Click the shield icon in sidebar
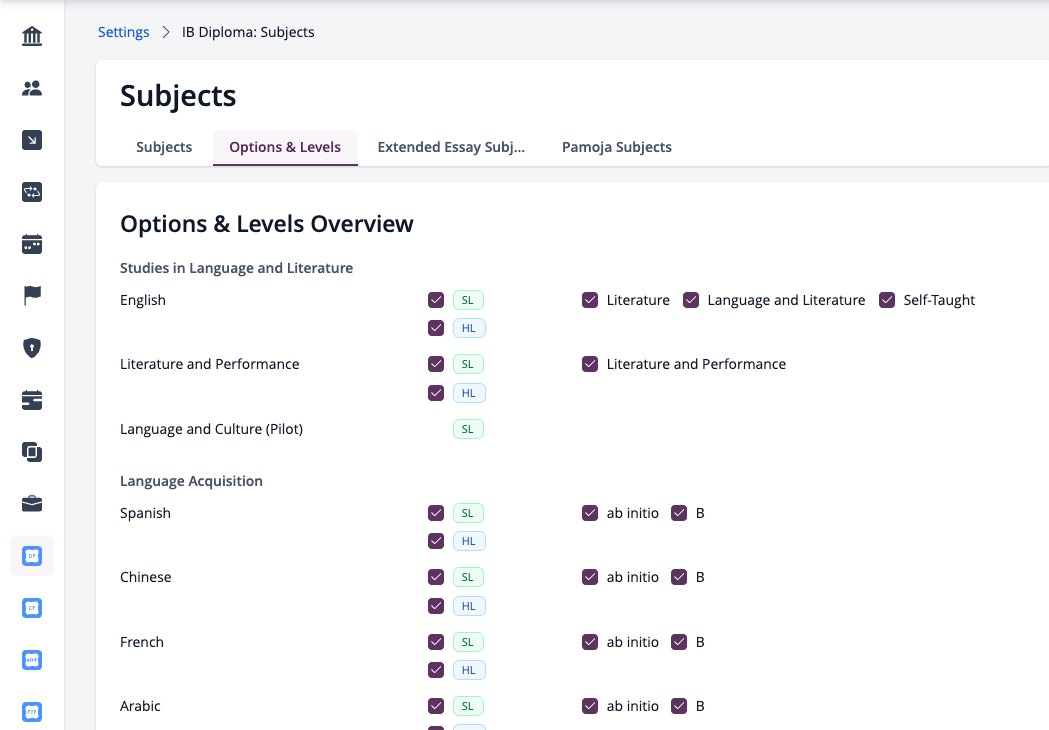 [31, 348]
